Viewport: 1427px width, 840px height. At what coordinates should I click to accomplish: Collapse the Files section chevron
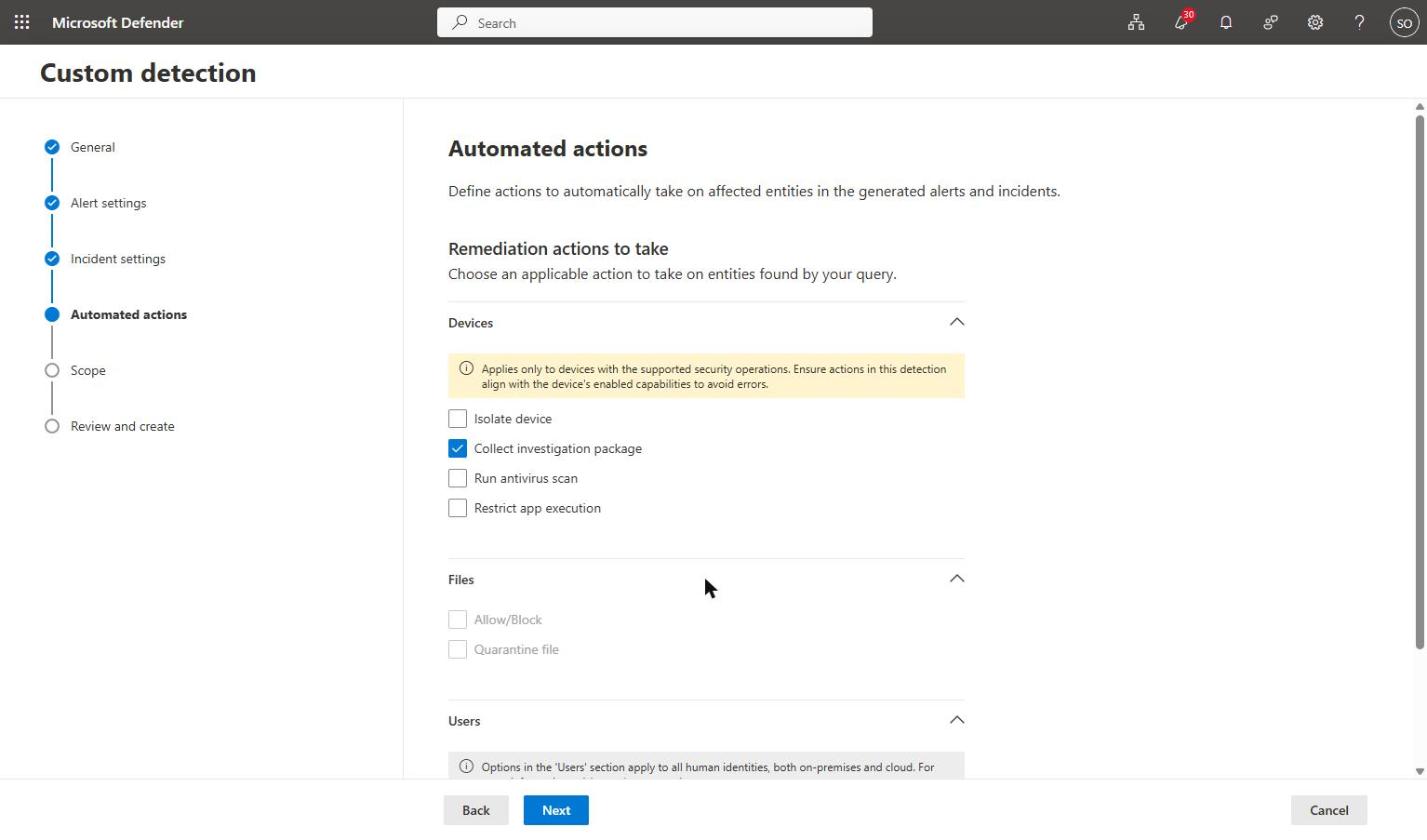956,579
